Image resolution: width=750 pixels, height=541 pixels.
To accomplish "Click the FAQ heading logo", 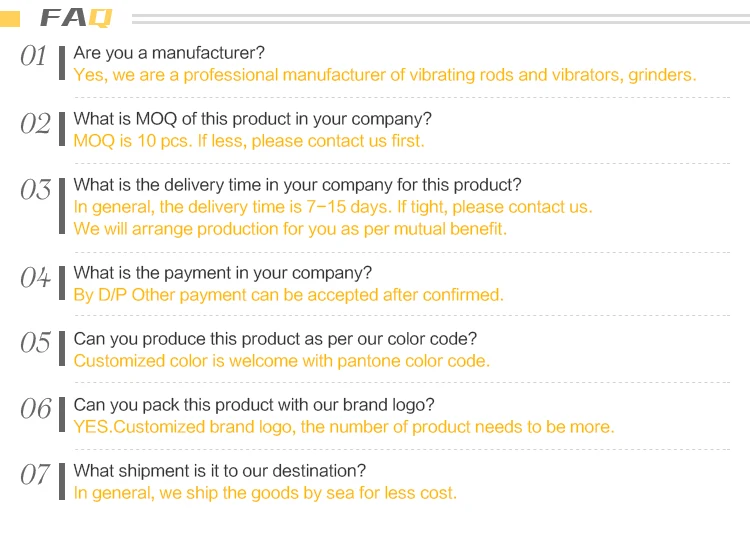I will click(76, 18).
